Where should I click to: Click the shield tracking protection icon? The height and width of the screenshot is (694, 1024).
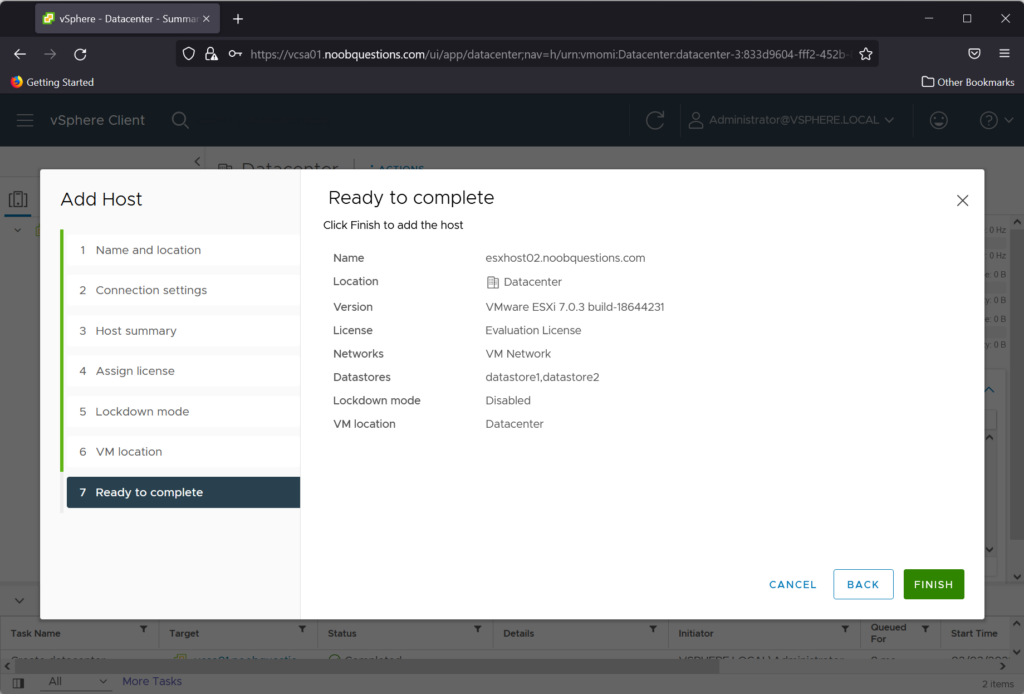click(189, 54)
